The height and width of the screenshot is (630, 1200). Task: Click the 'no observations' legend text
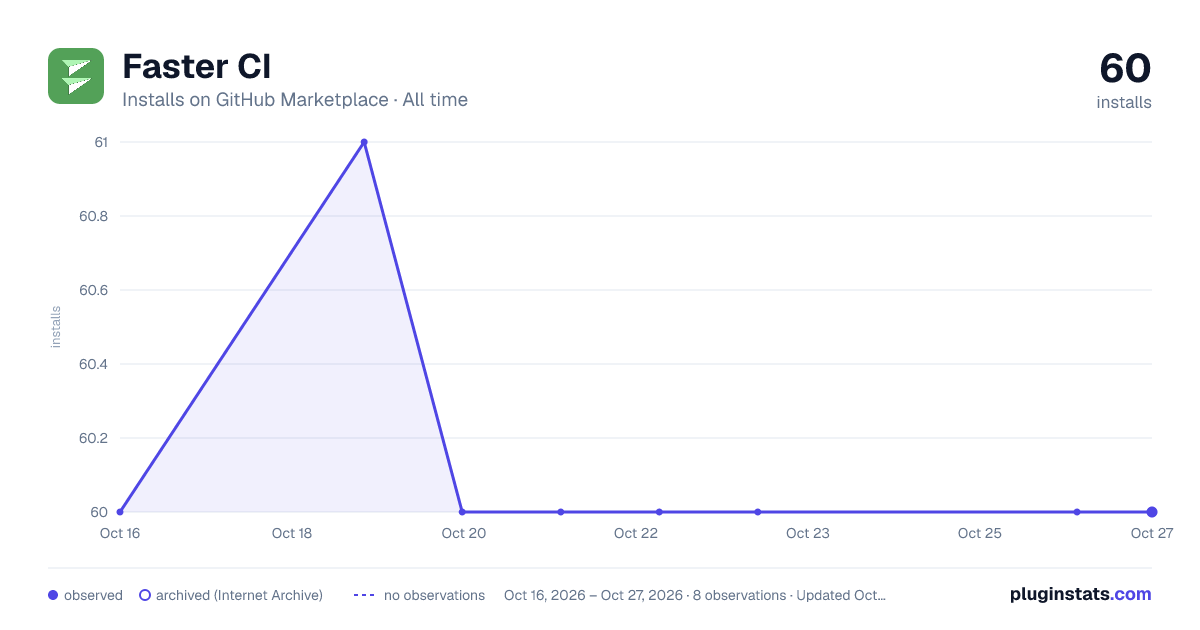(434, 595)
